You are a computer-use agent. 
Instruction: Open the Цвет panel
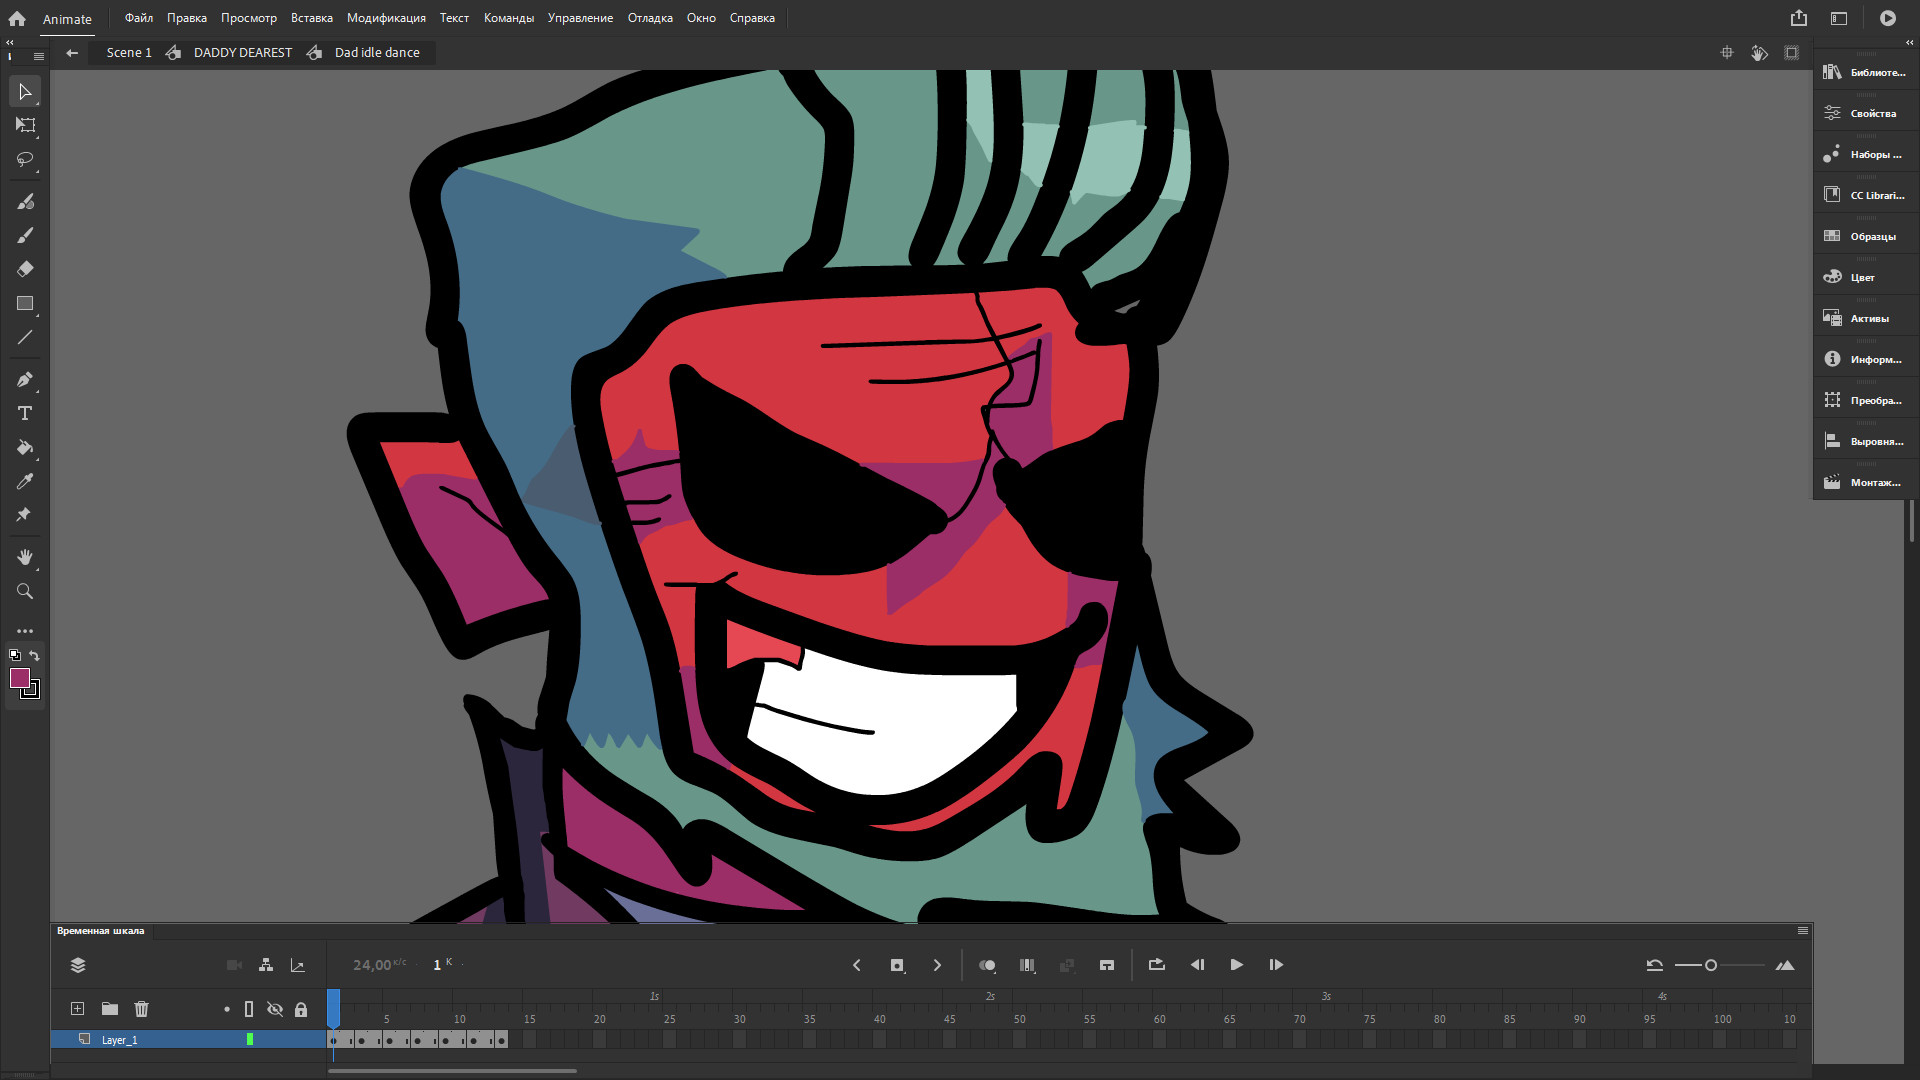[1862, 276]
